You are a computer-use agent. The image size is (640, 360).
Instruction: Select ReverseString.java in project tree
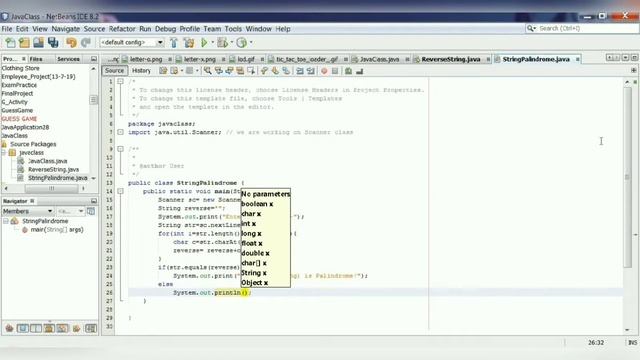(53, 169)
